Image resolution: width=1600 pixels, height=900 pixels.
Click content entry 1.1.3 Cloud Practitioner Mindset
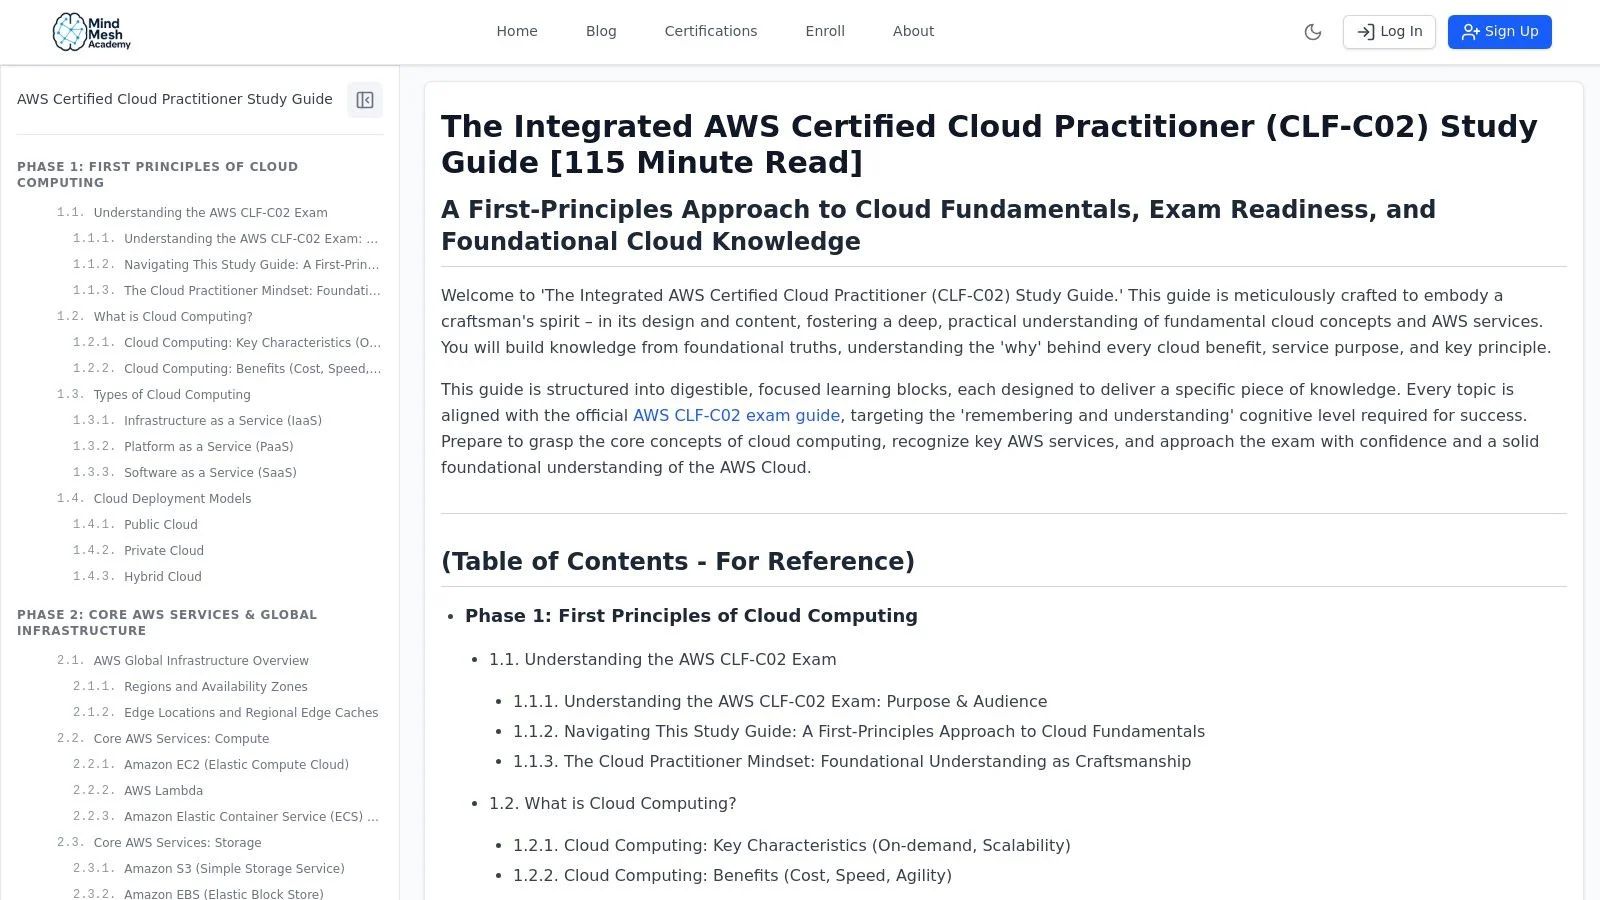tap(852, 762)
